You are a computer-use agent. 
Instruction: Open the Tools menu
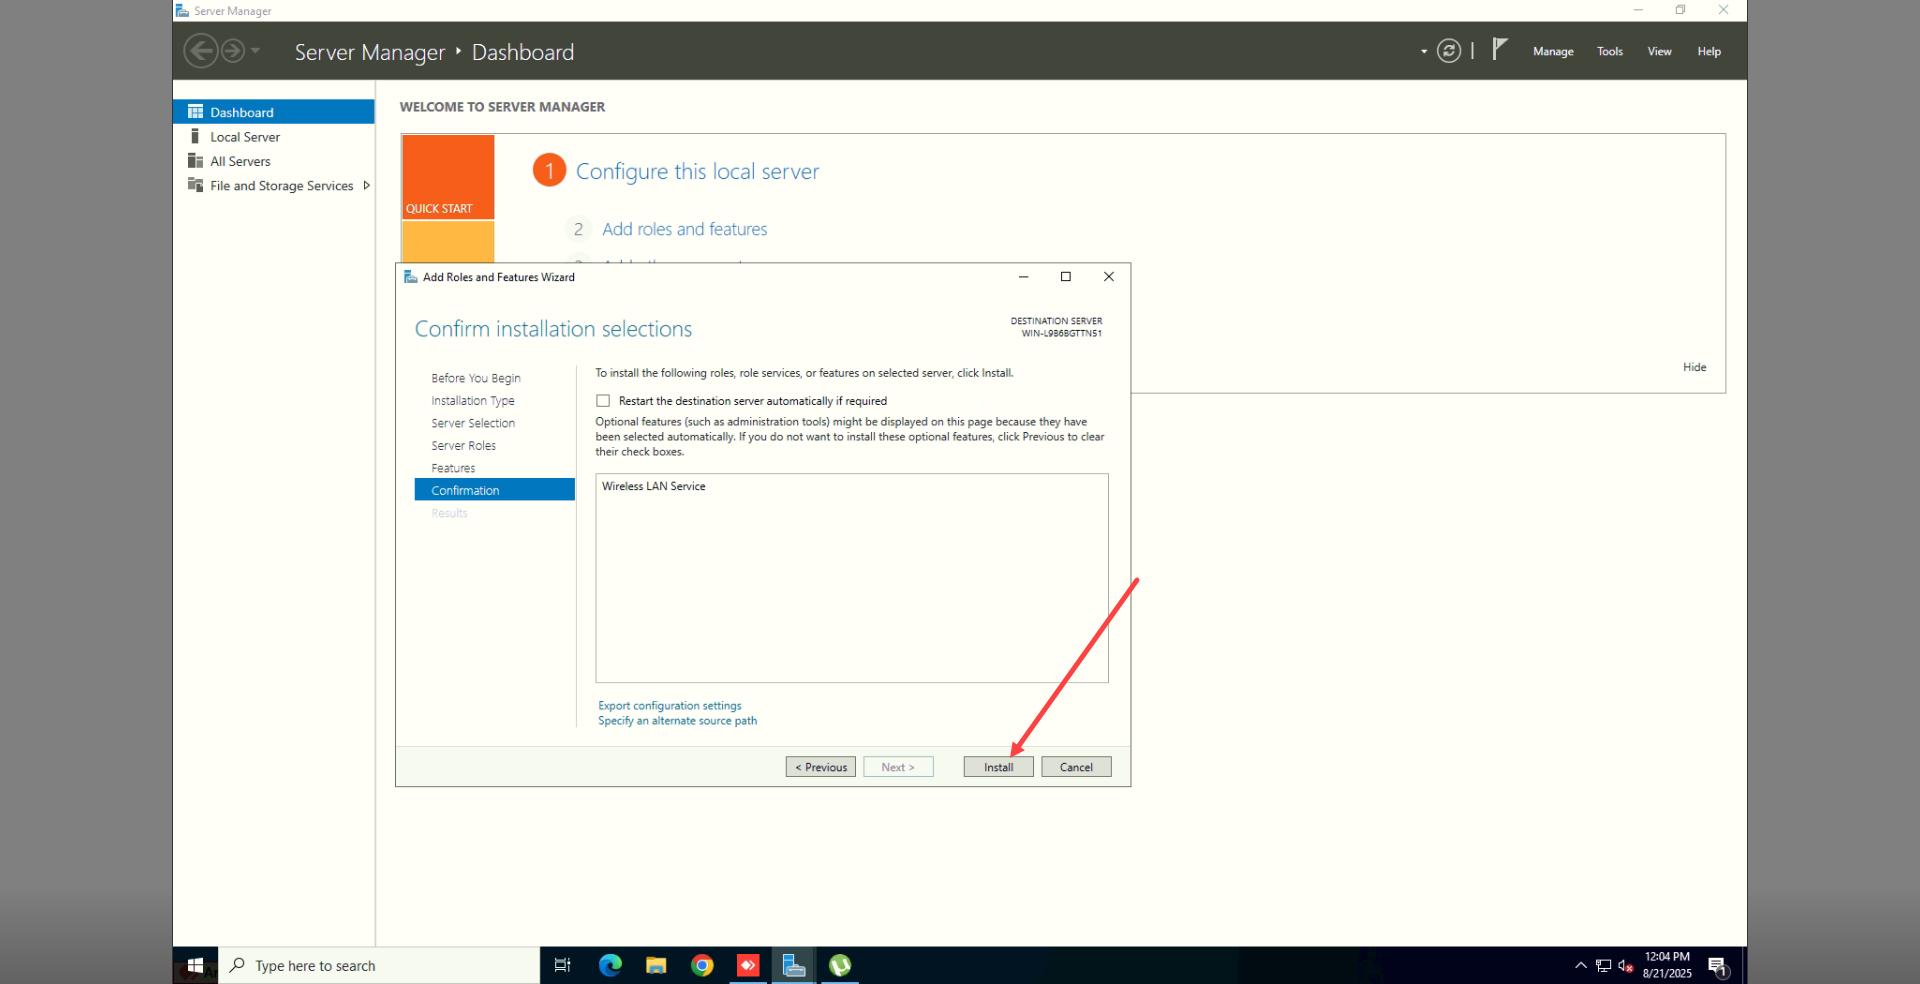click(1609, 52)
